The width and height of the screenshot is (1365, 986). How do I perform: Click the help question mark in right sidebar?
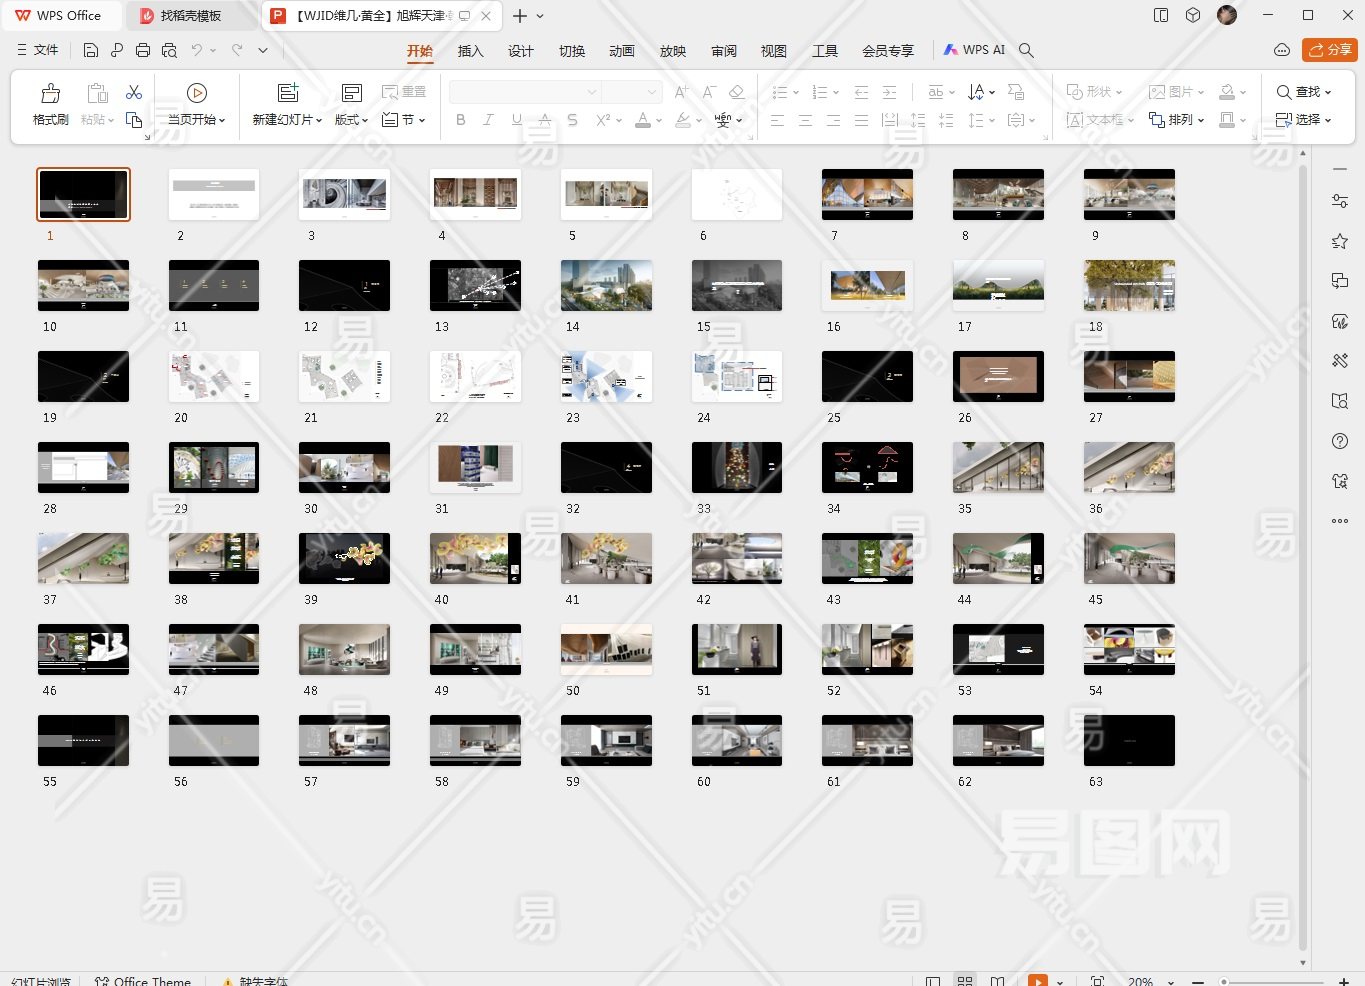click(x=1340, y=441)
